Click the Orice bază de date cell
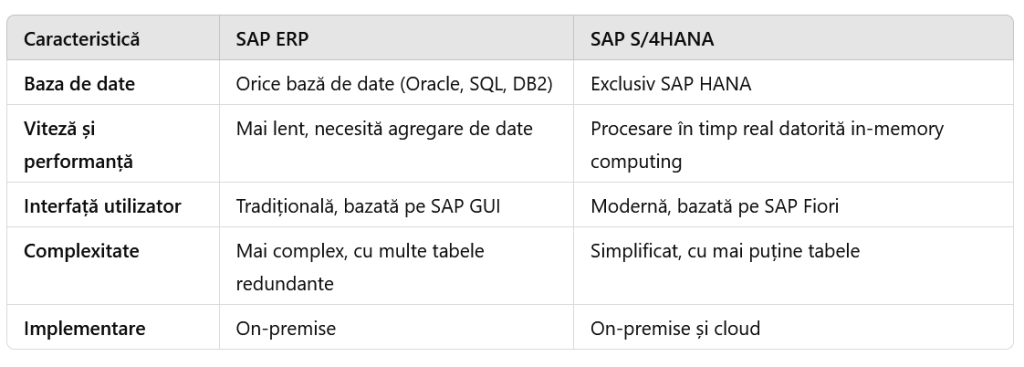Image resolution: width=1024 pixels, height=367 pixels. (394, 84)
